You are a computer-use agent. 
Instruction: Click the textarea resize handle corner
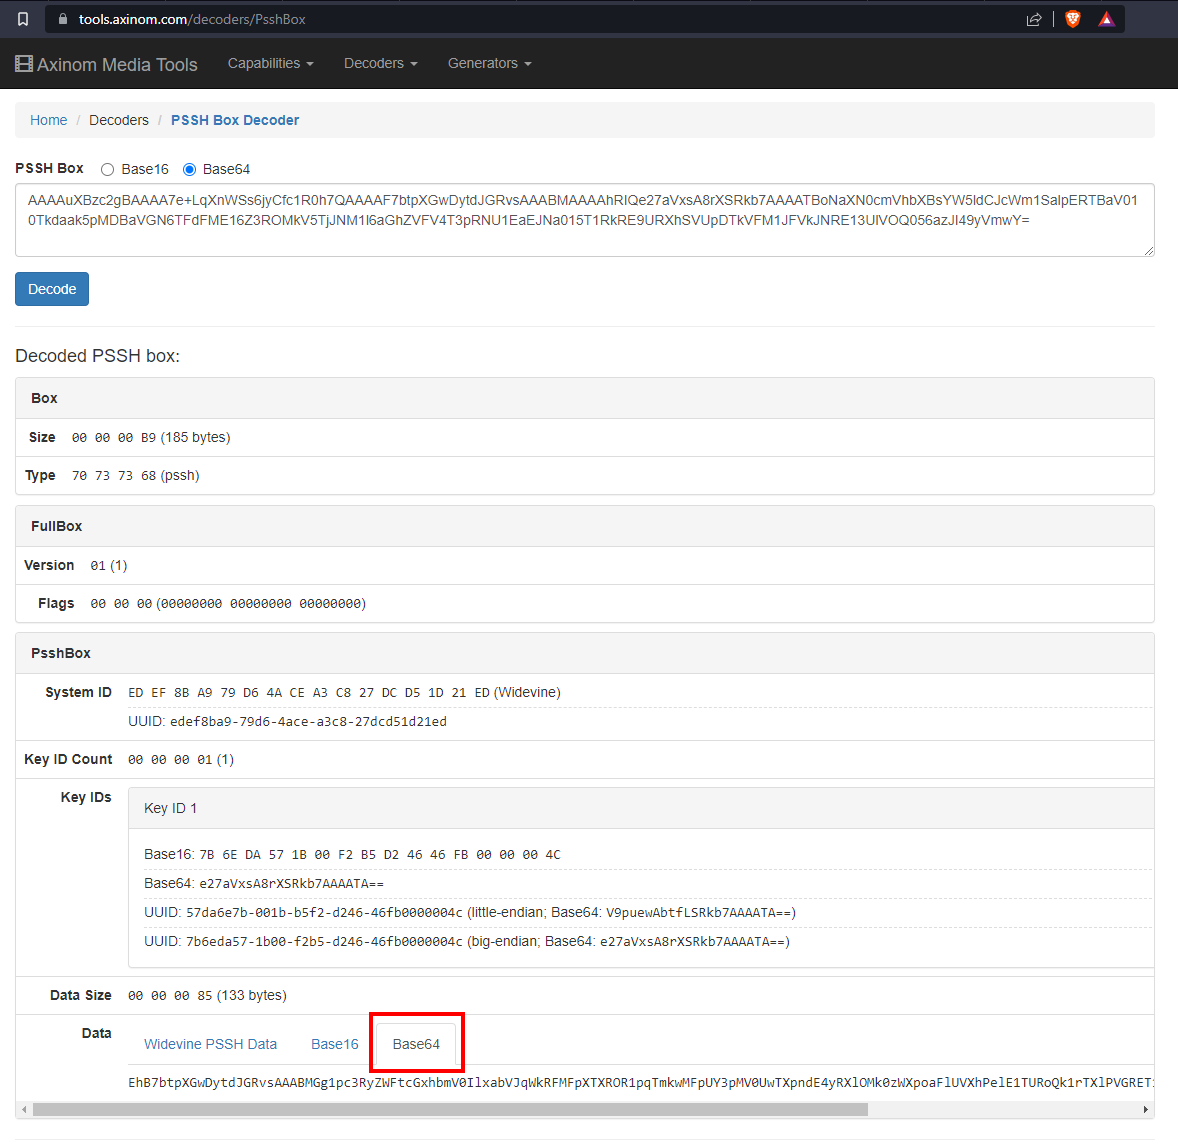[x=1149, y=251]
